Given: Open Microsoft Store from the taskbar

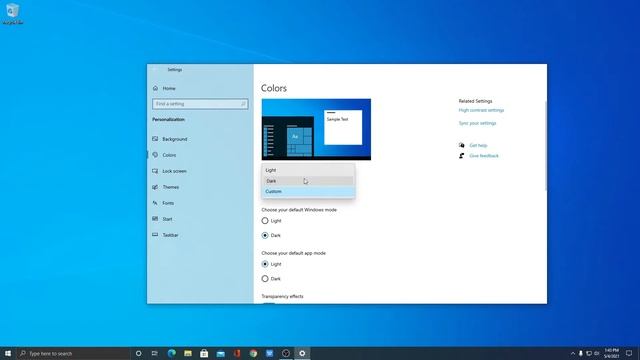Looking at the screenshot, I should [204, 353].
